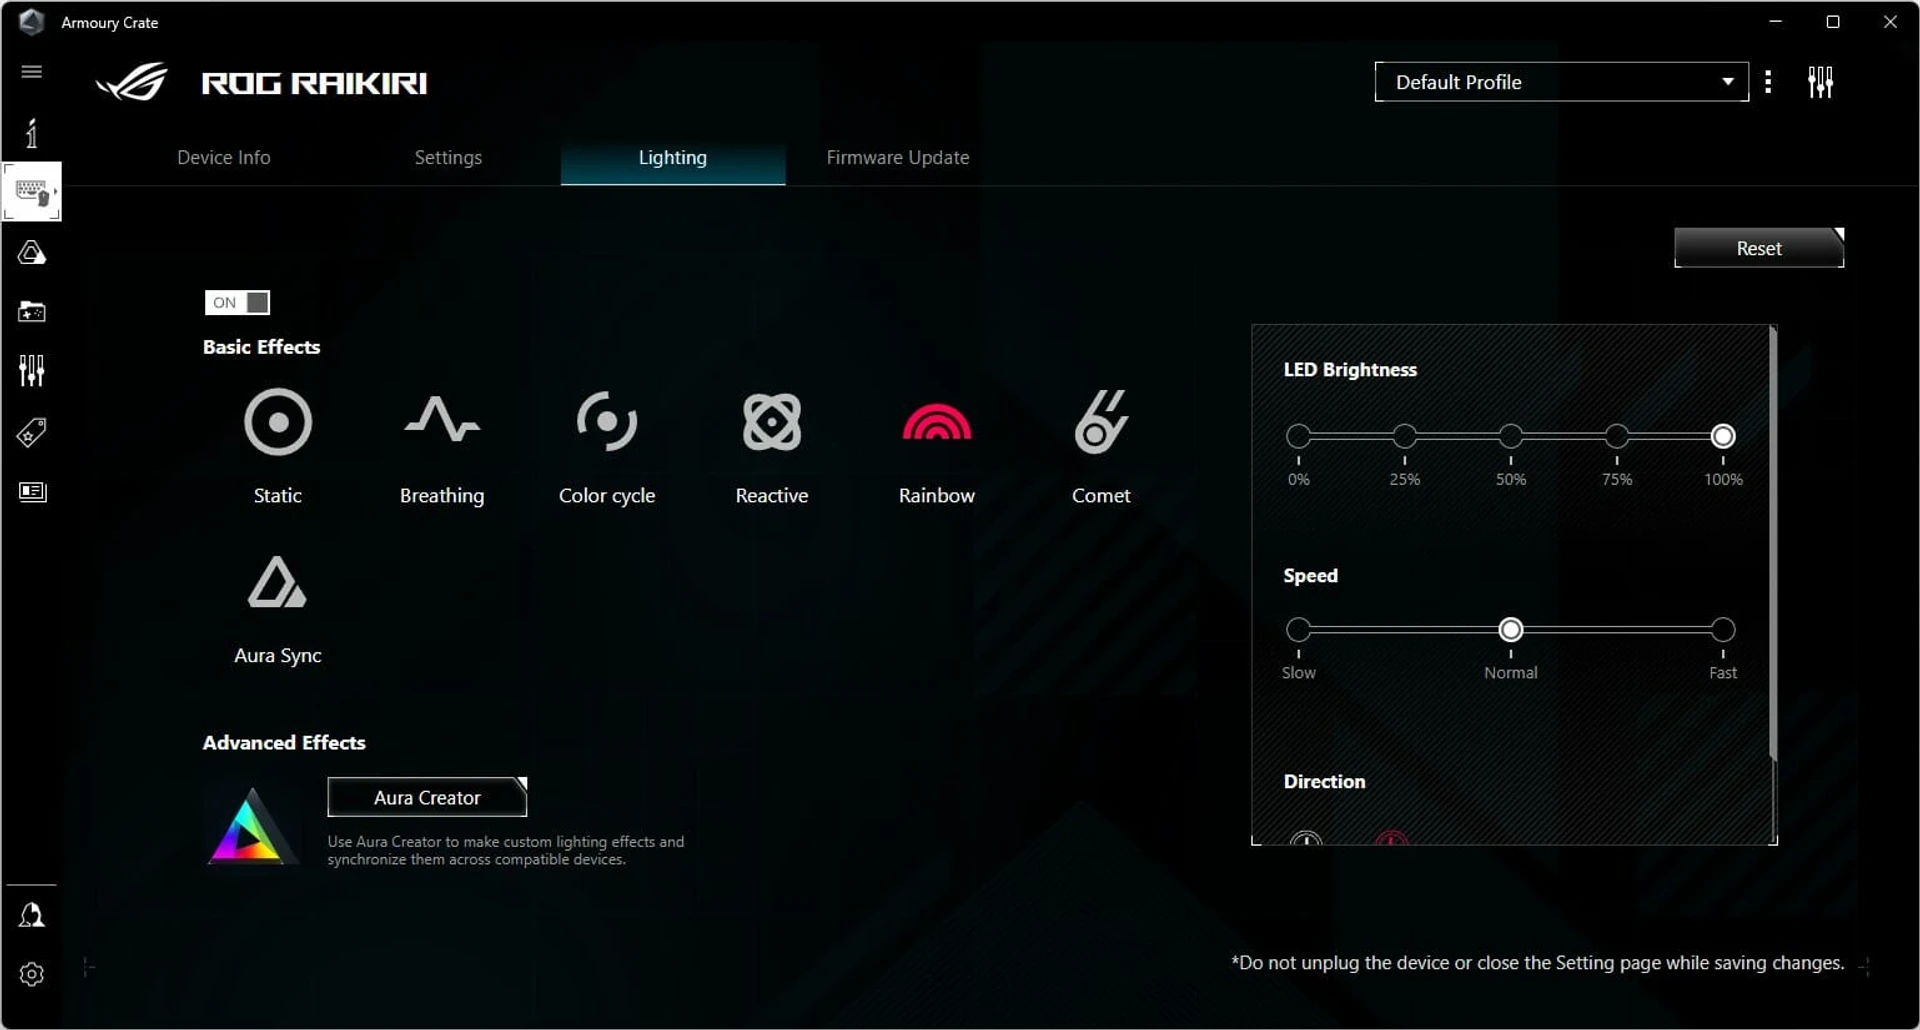
Task: Click the lighting panel vertical scrollbar
Action: (1773, 543)
